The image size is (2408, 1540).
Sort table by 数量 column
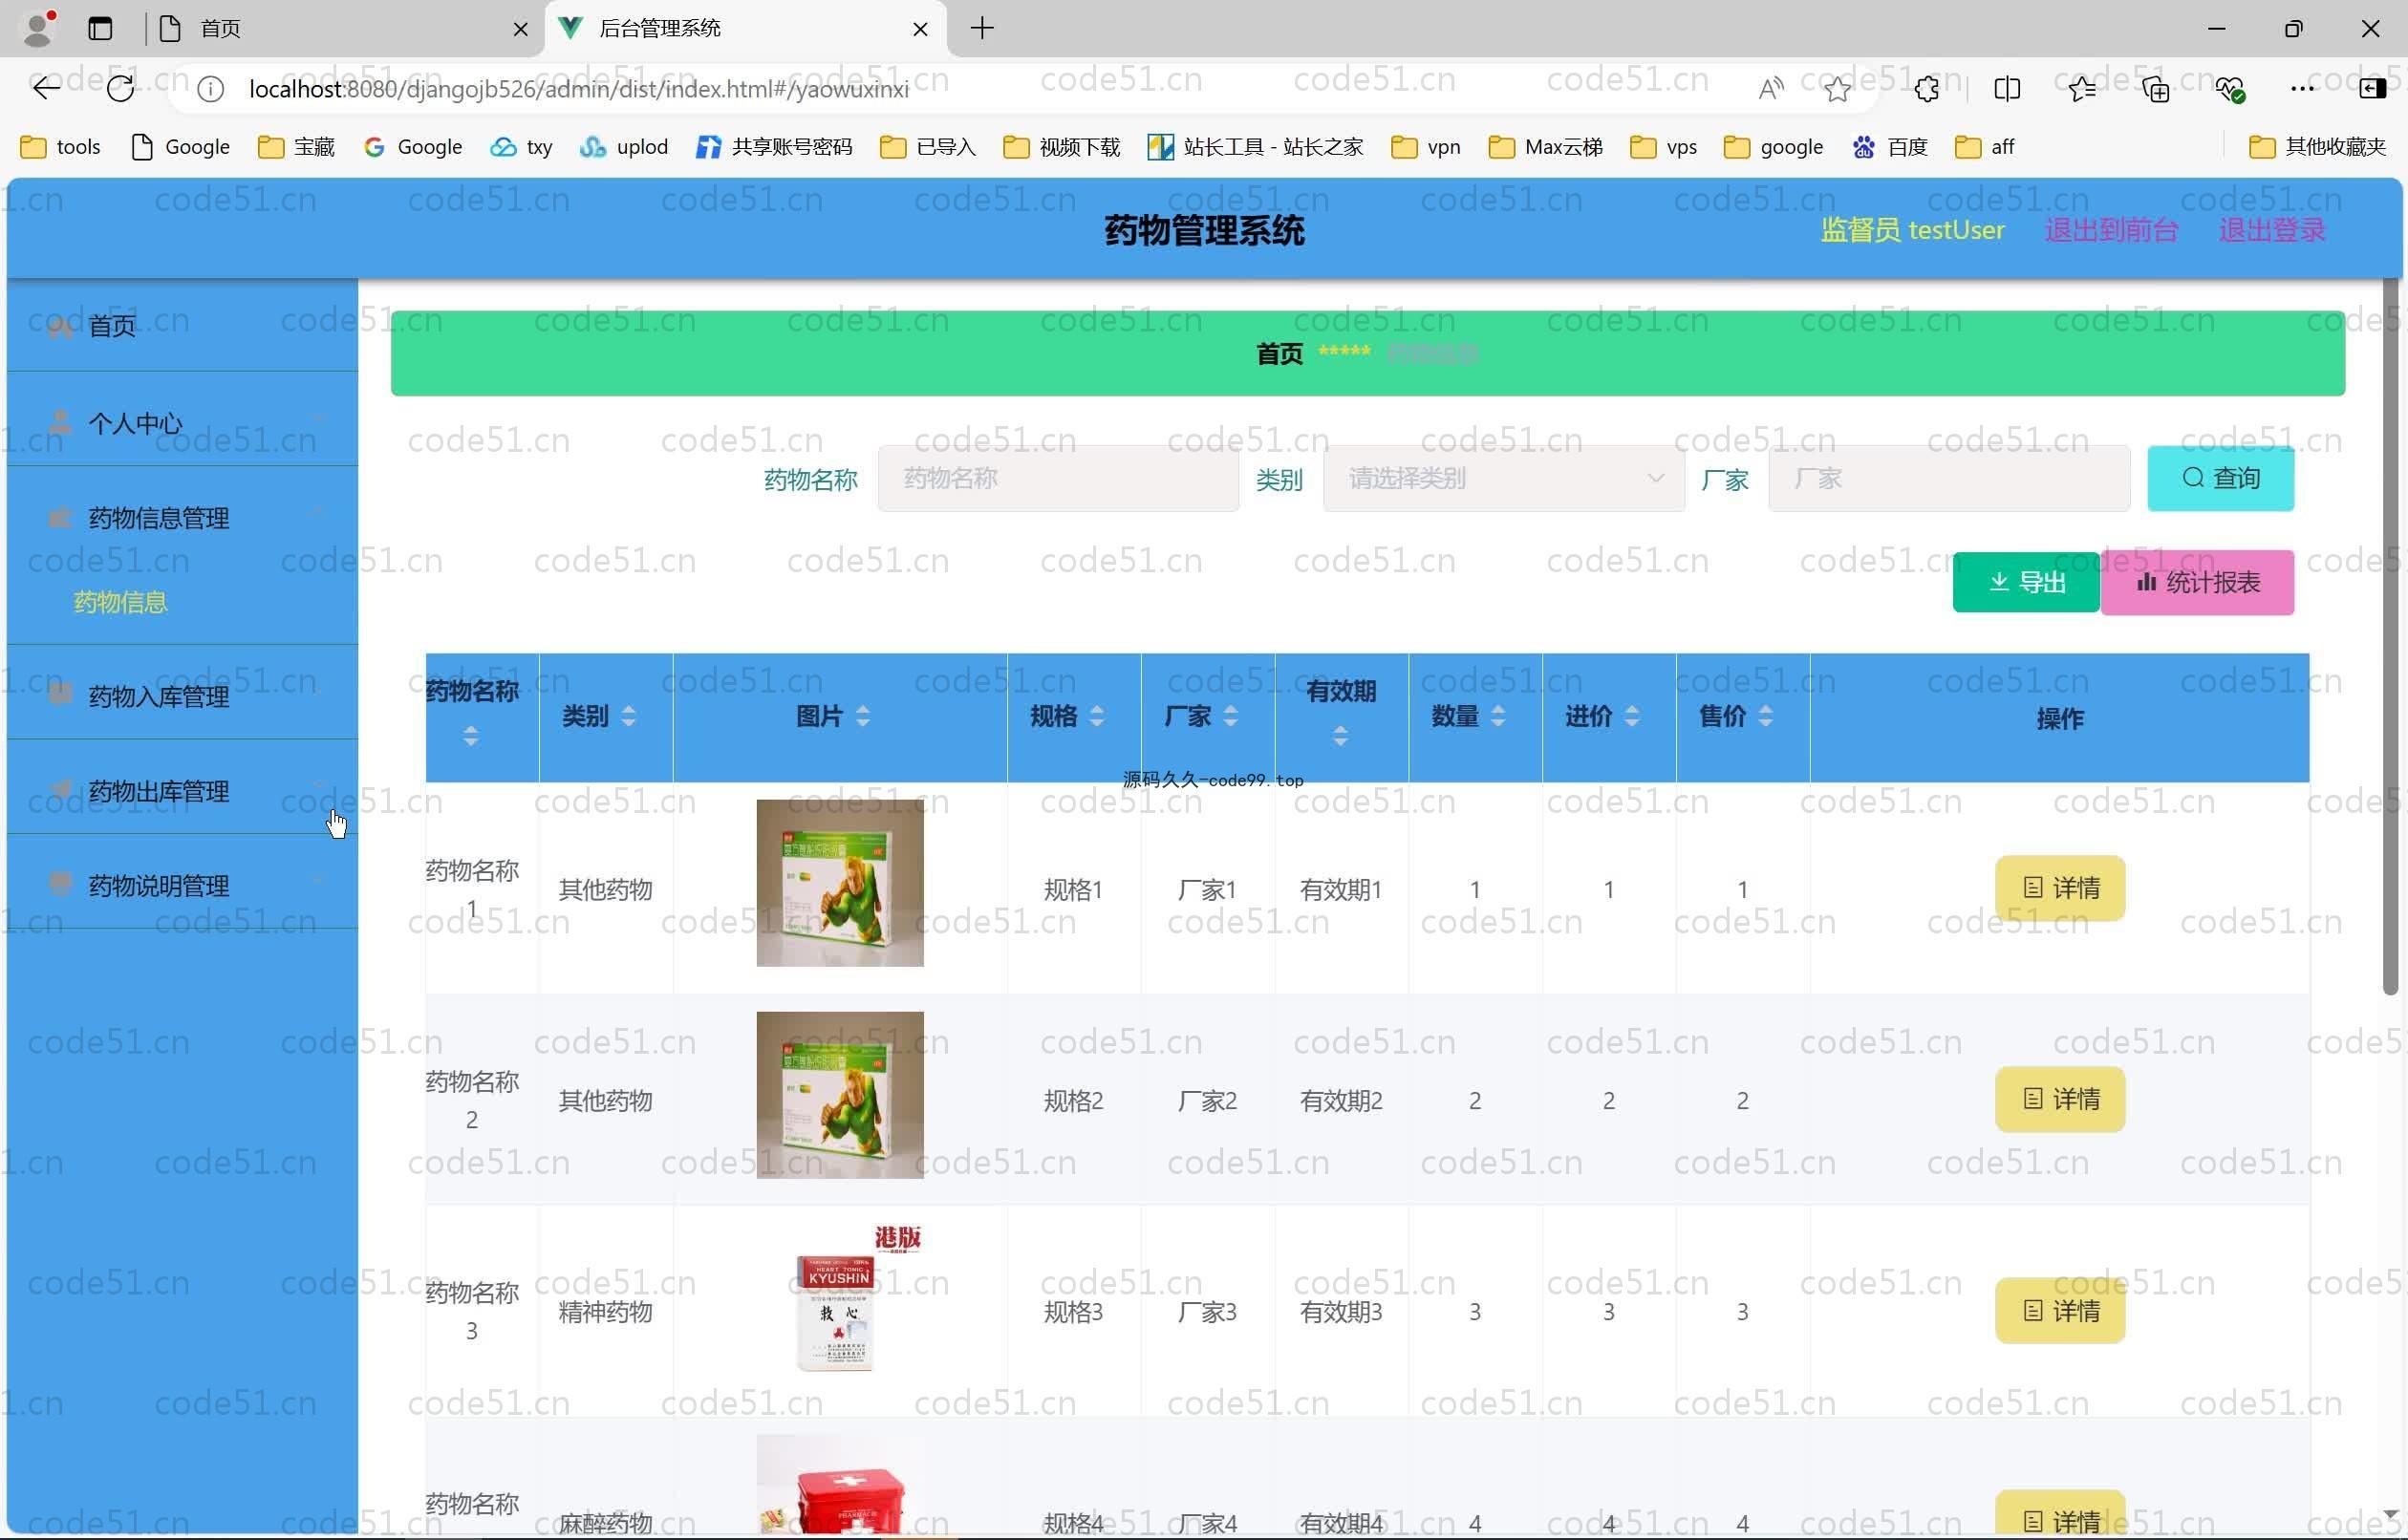coord(1498,716)
